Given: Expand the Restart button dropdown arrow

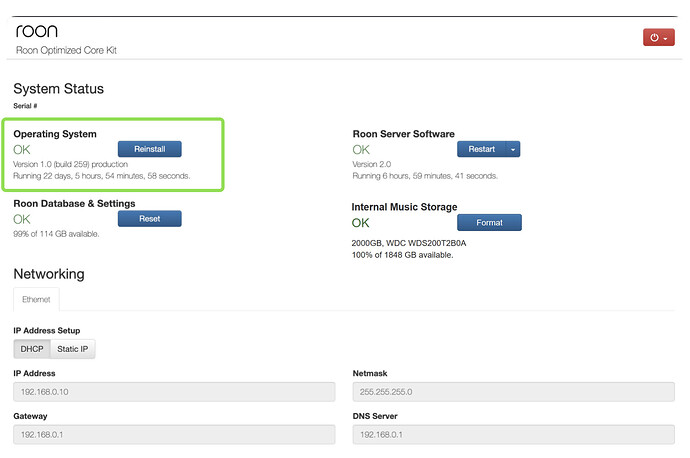Looking at the screenshot, I should coord(513,149).
